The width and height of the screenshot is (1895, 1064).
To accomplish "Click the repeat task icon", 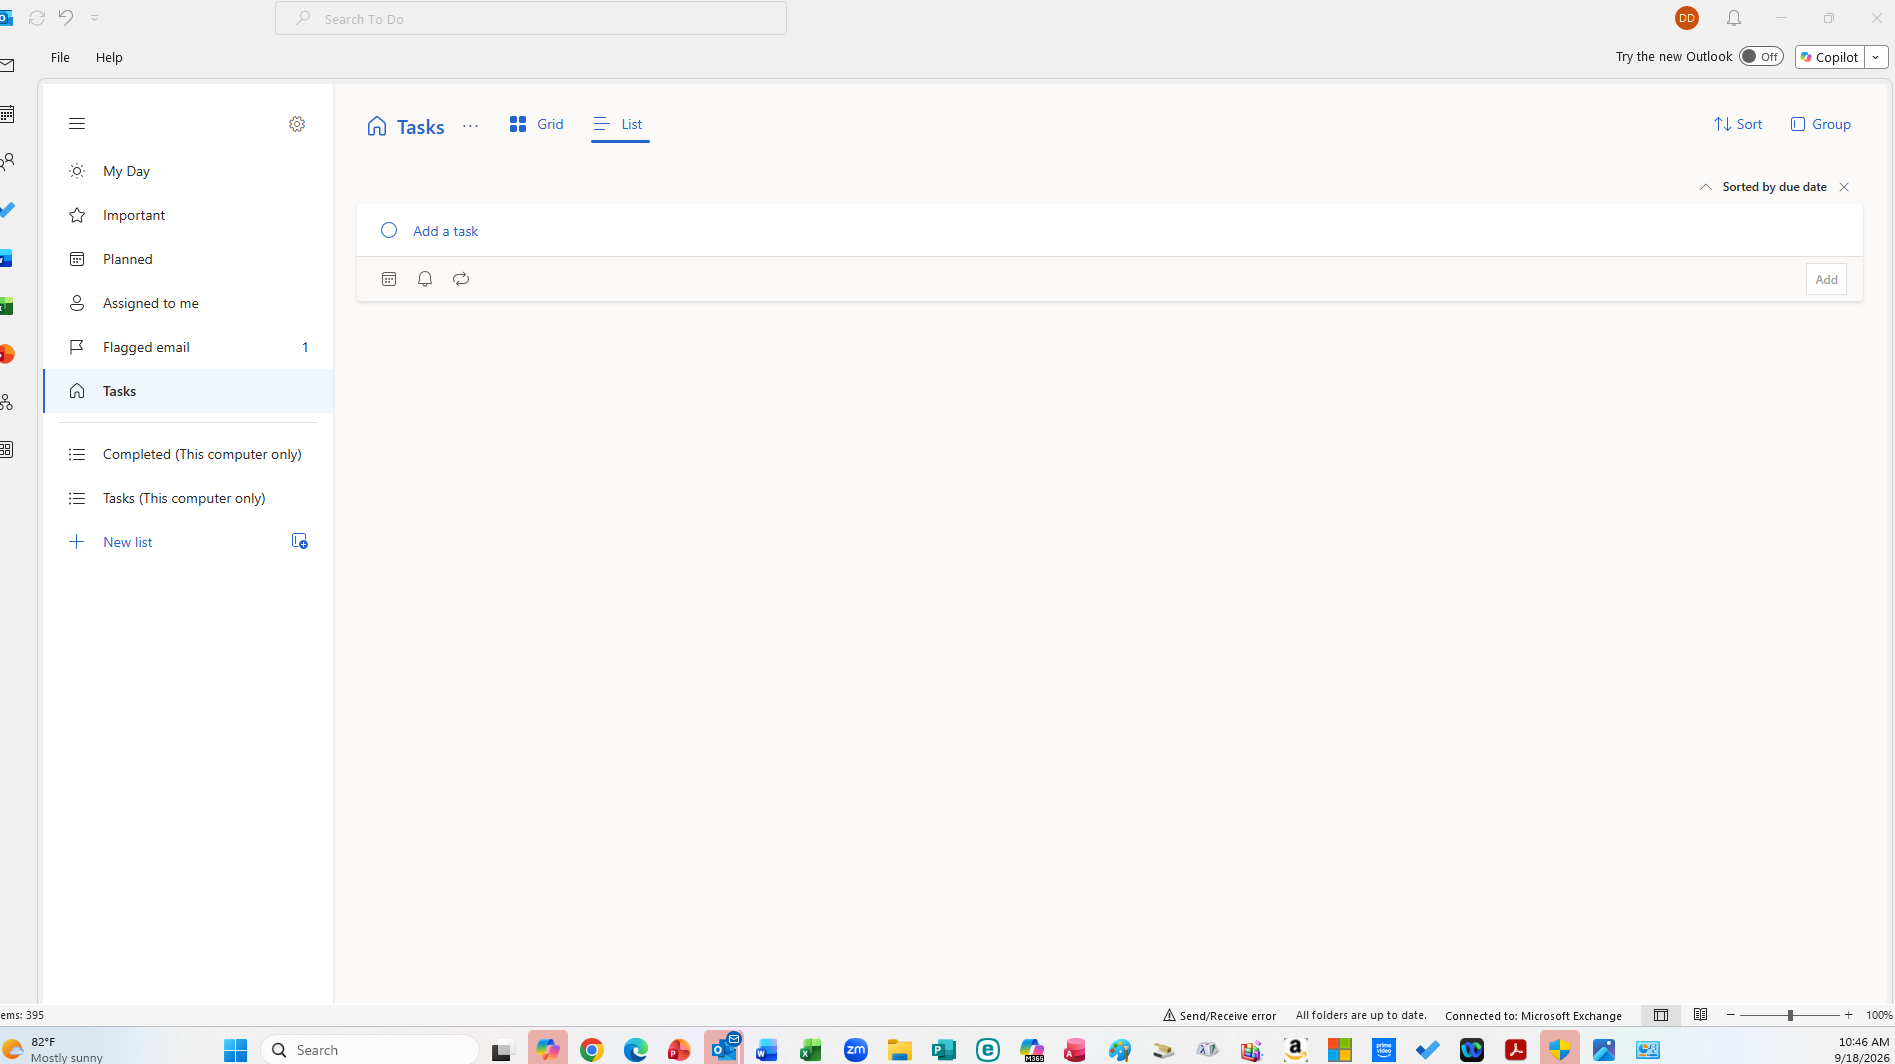I will click(x=461, y=279).
